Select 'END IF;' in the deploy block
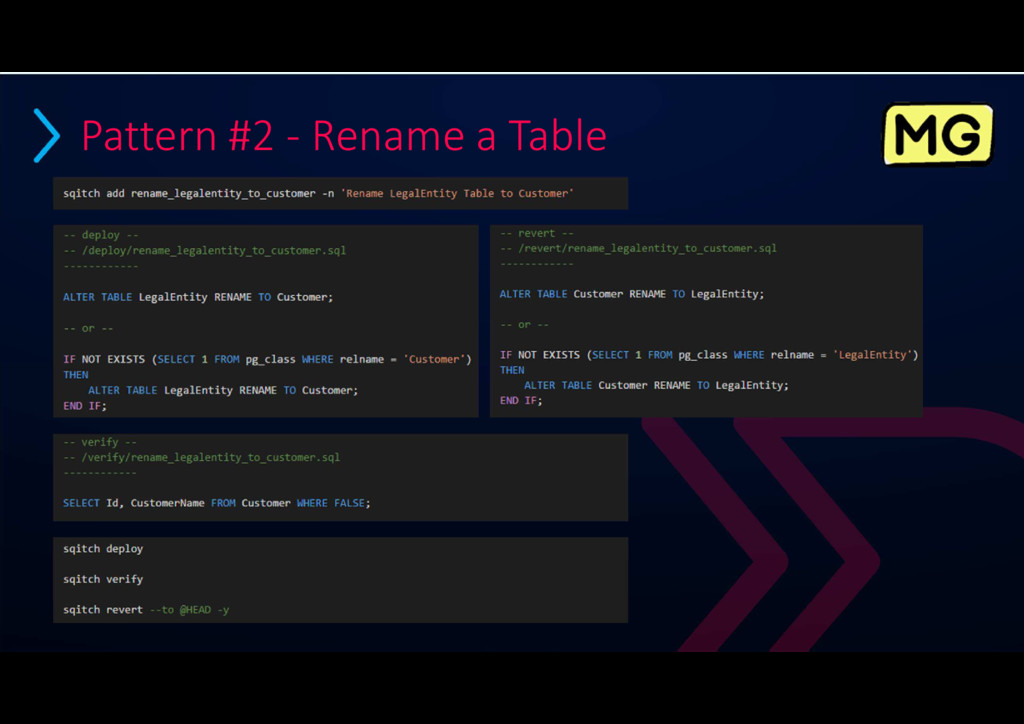 tap(84, 406)
